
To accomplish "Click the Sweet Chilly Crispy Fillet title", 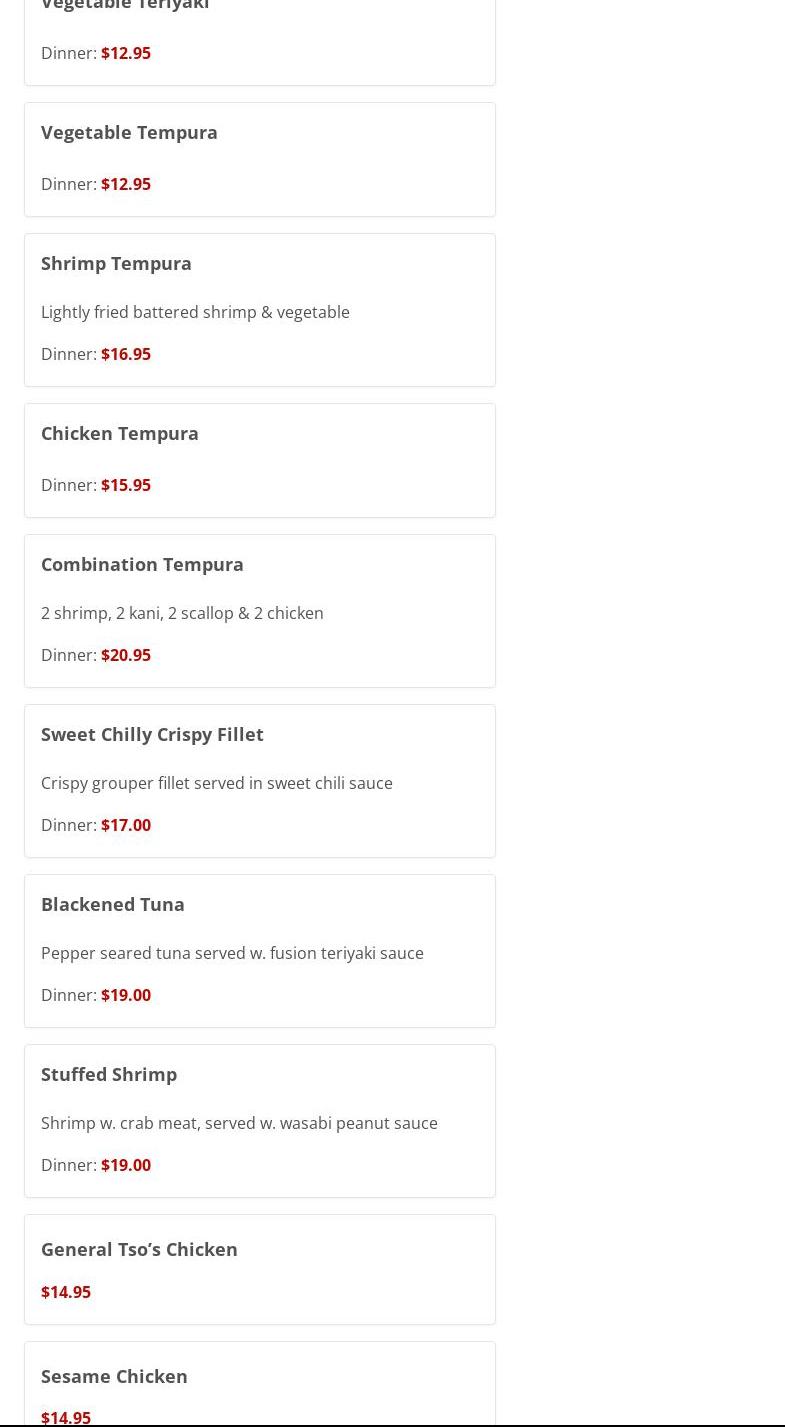I will click(152, 734).
